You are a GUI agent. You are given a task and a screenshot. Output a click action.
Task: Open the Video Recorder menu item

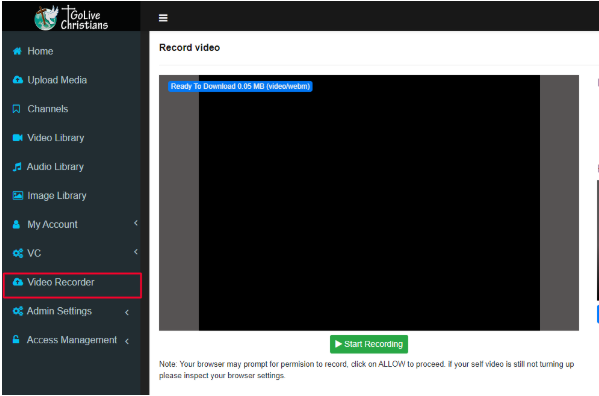[x=72, y=285]
